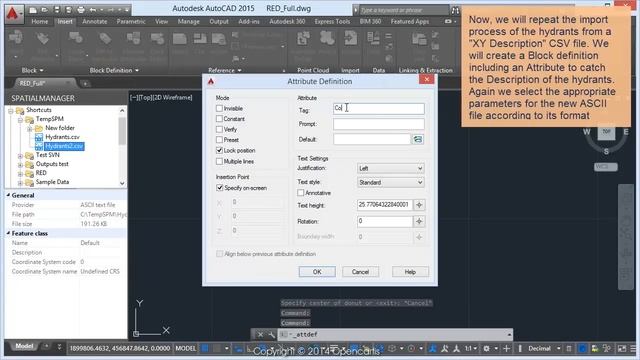
Task: Open command line customize wrench icon
Action: [x=271, y=335]
